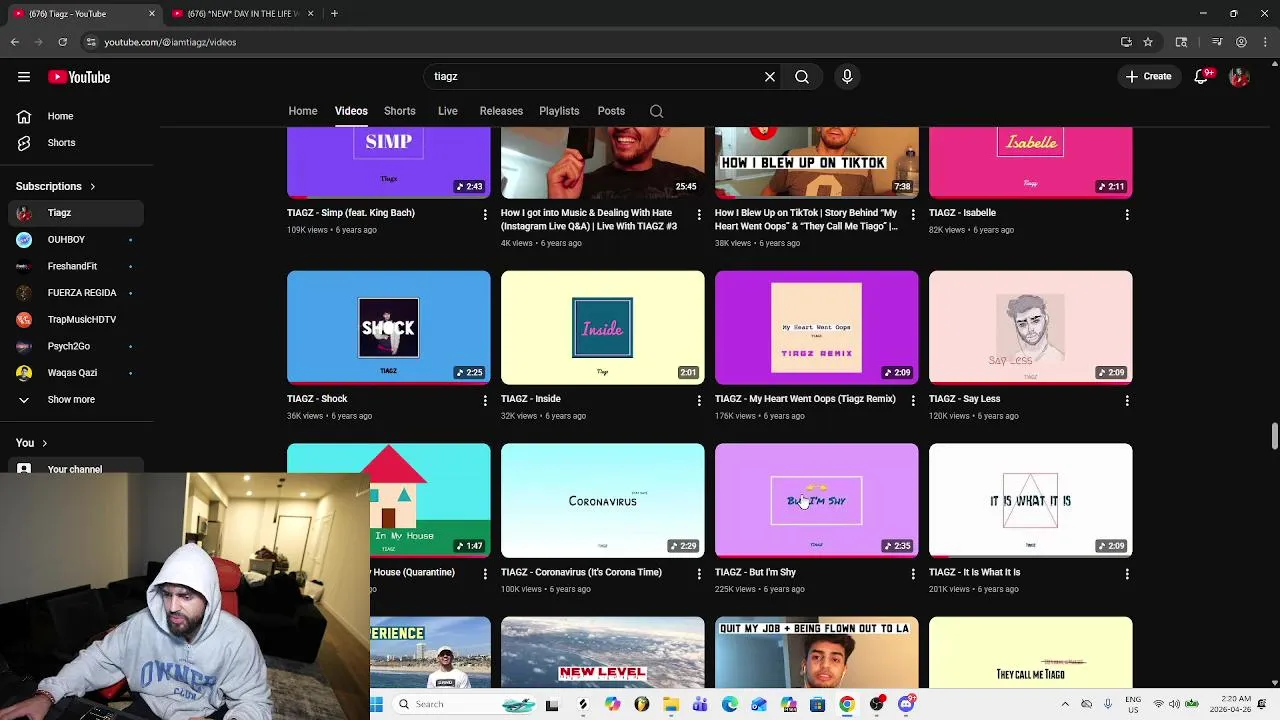Open the Releases tab

501,111
